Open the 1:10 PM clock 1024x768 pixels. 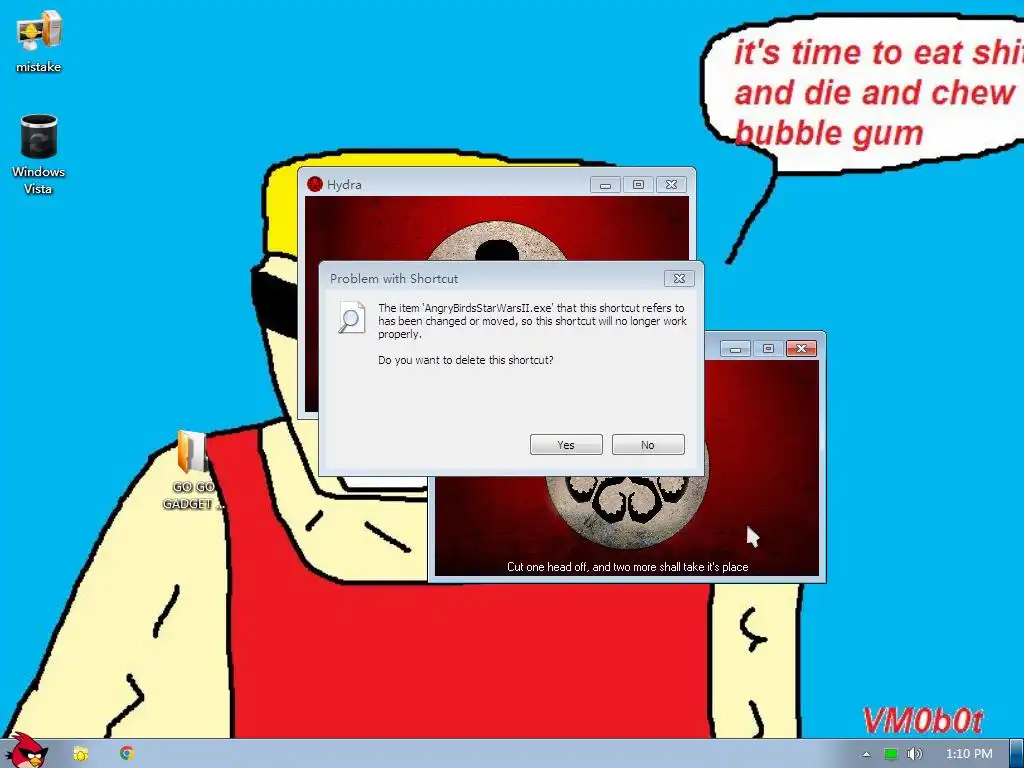(x=969, y=754)
